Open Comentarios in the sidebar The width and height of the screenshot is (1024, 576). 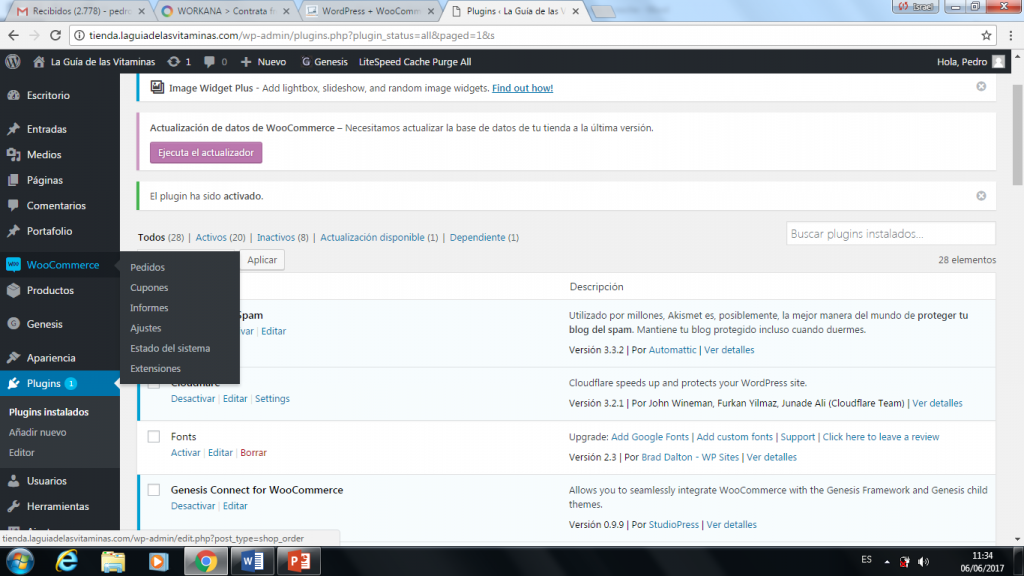click(x=56, y=205)
